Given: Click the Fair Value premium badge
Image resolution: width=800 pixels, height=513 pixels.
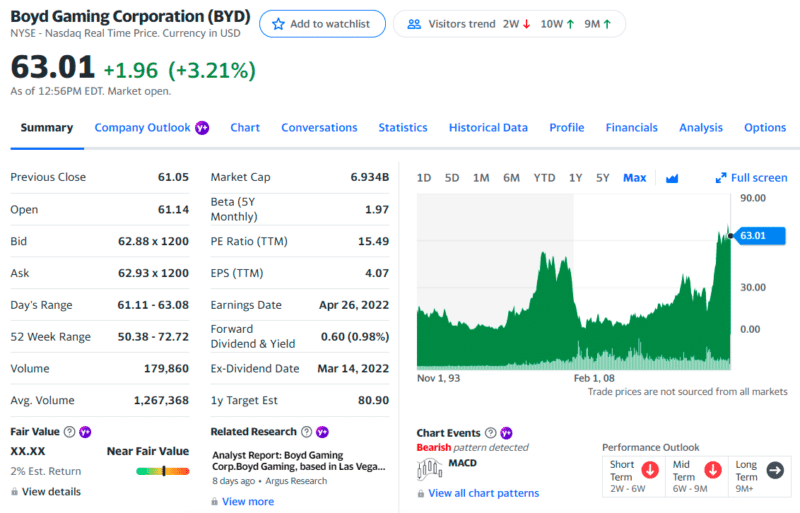Looking at the screenshot, I should [x=85, y=432].
